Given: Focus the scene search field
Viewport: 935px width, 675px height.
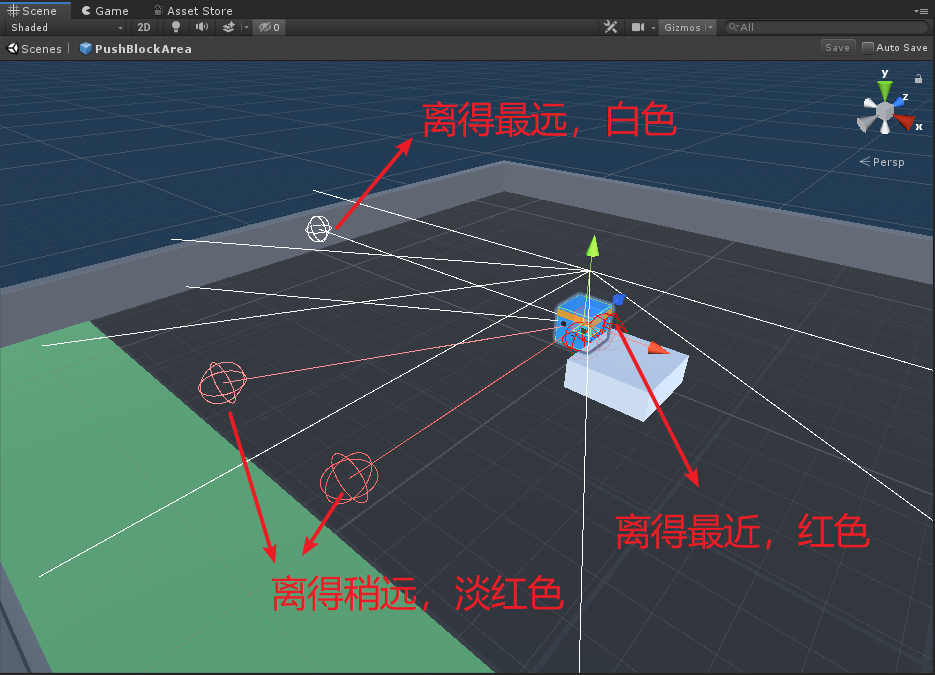Looking at the screenshot, I should click(x=826, y=27).
